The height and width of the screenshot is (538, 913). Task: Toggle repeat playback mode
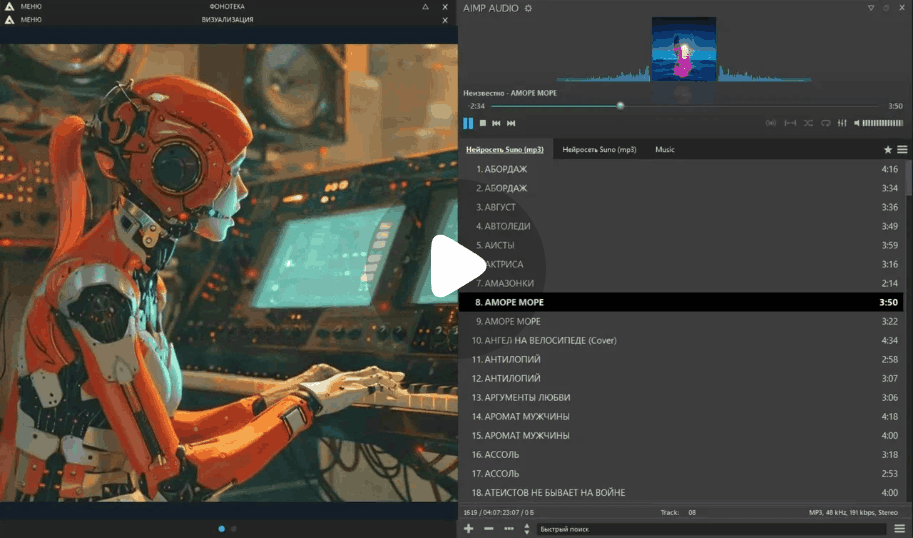(x=825, y=123)
